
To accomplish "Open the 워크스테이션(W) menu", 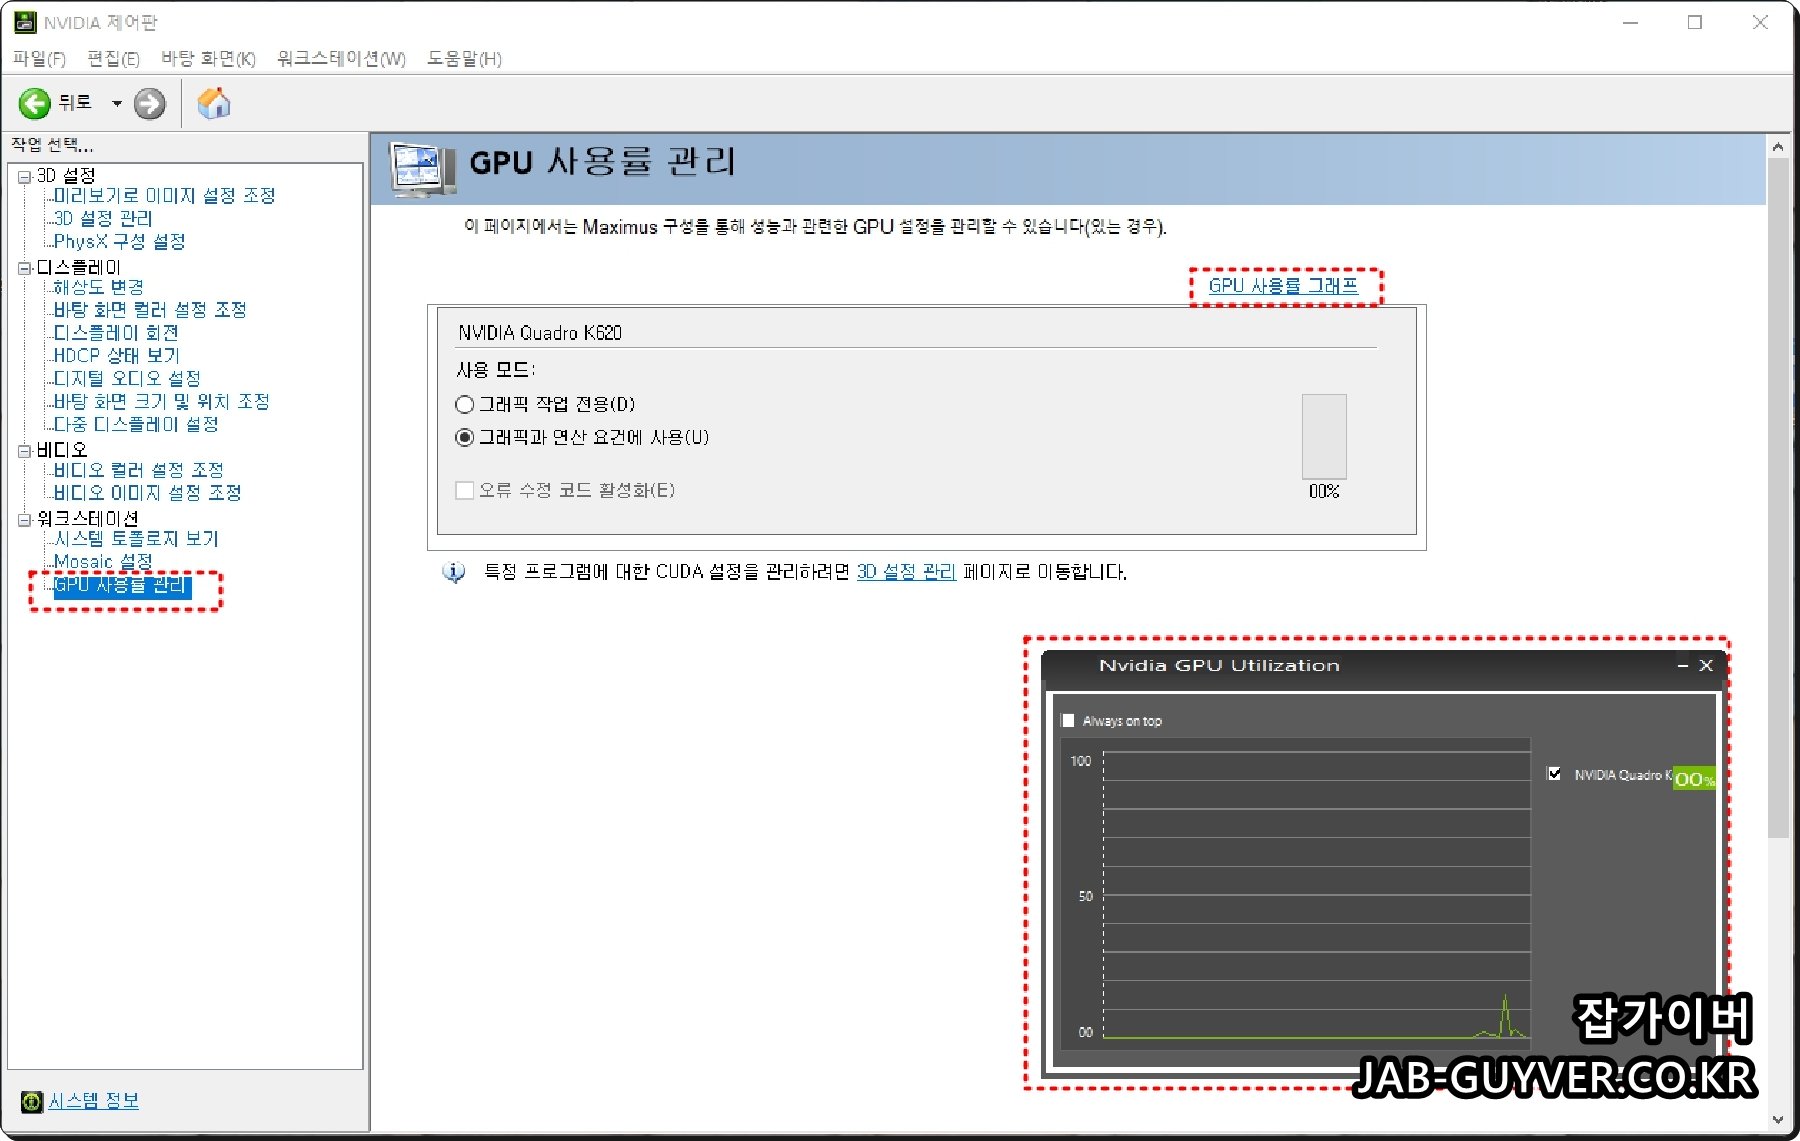I will tap(341, 59).
